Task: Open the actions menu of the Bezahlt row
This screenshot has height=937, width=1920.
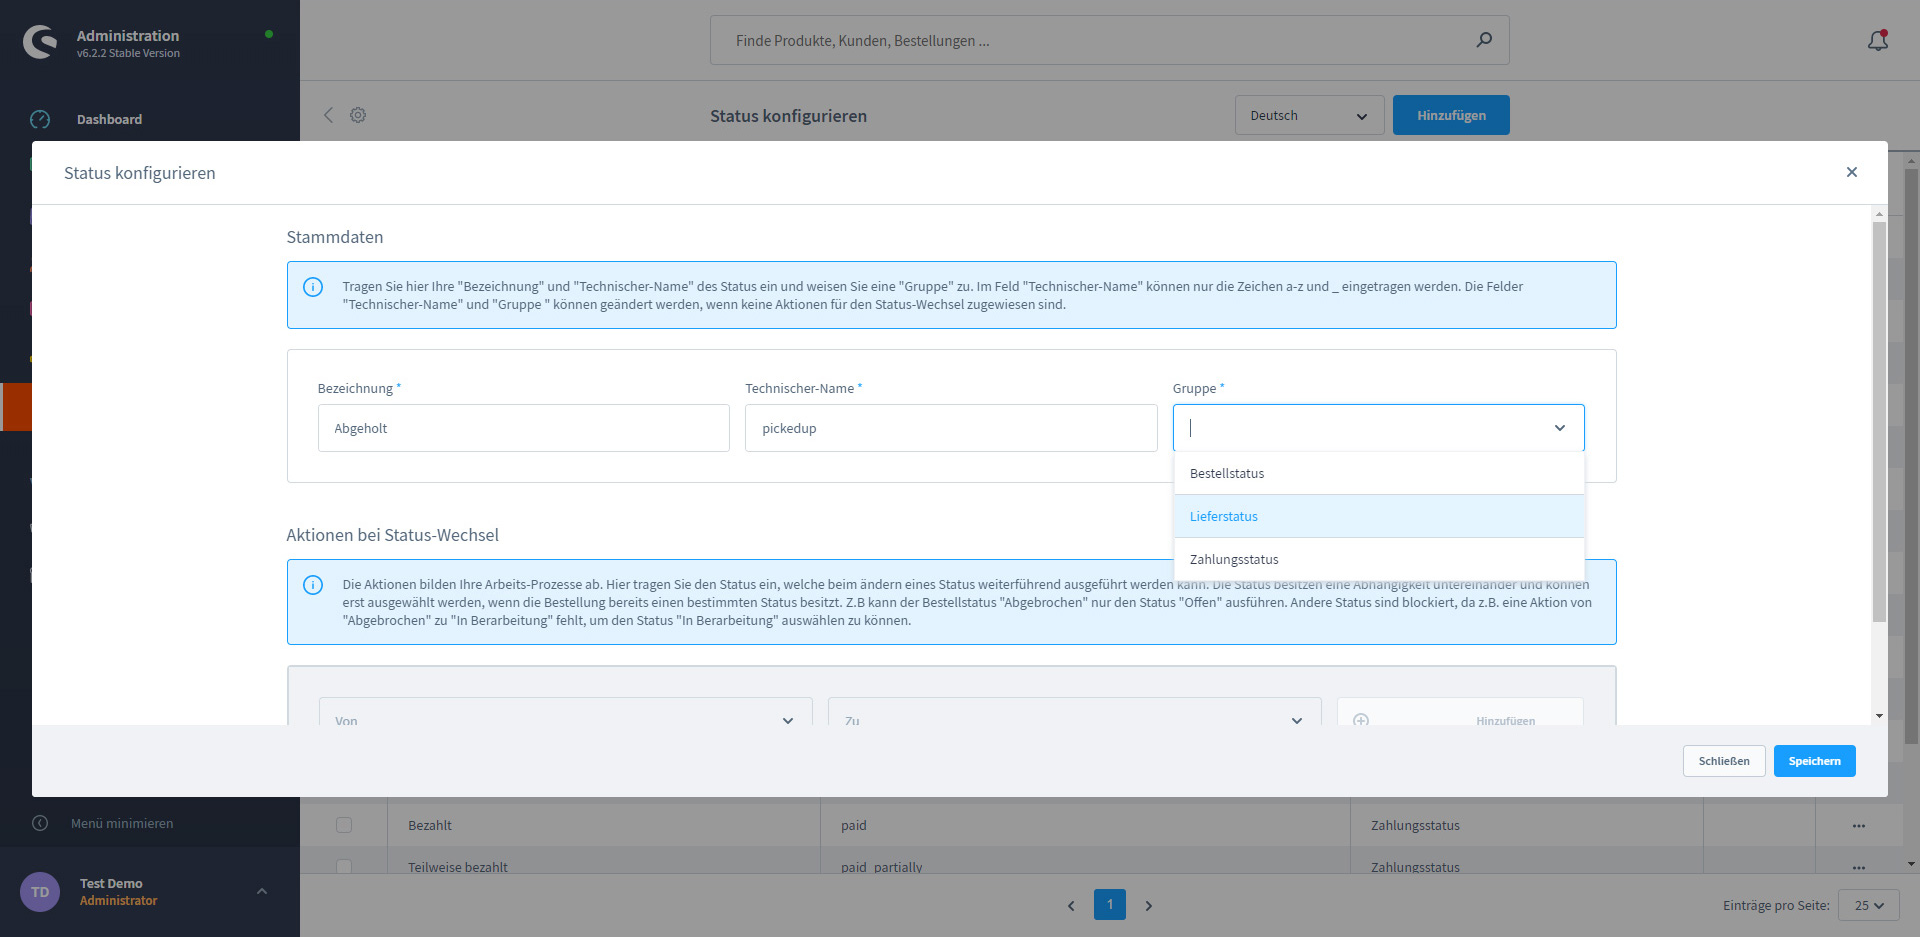Action: (1858, 826)
